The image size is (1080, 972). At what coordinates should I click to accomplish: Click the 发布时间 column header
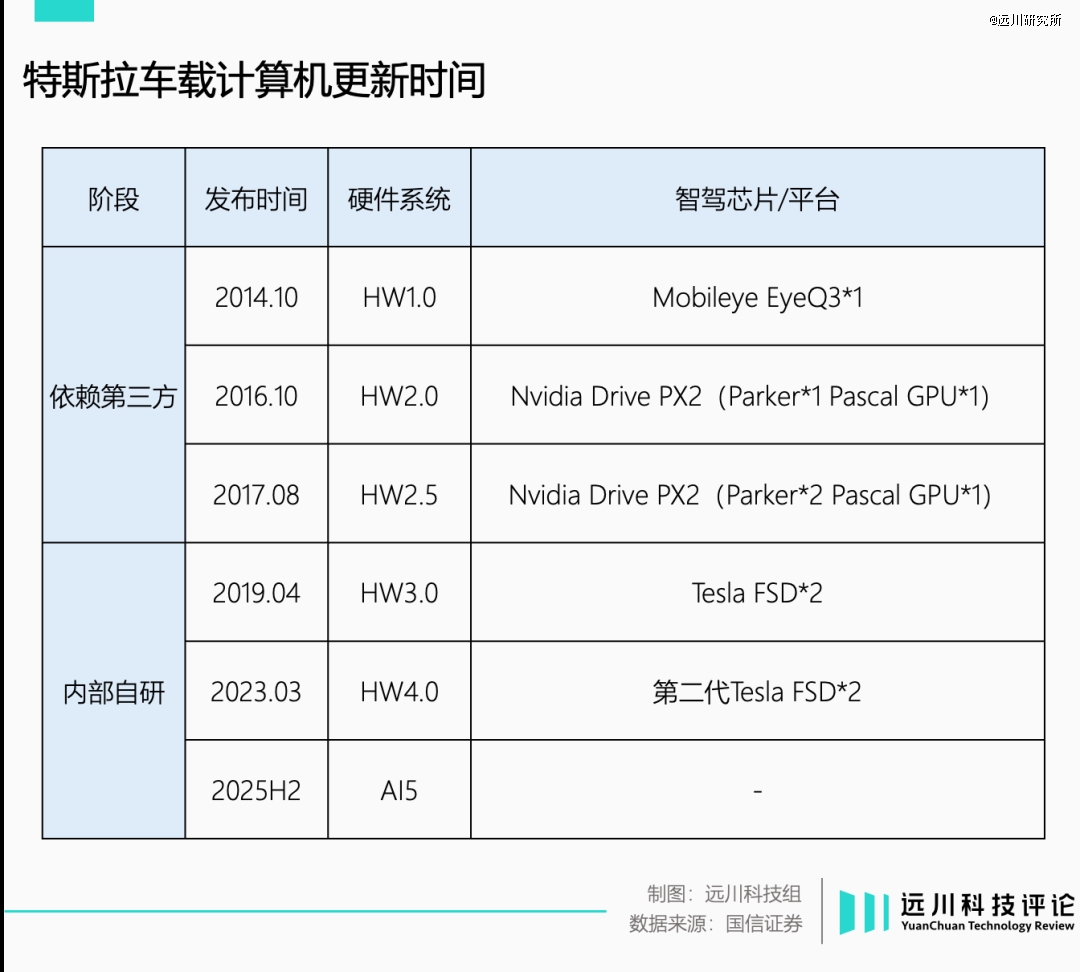coord(256,198)
